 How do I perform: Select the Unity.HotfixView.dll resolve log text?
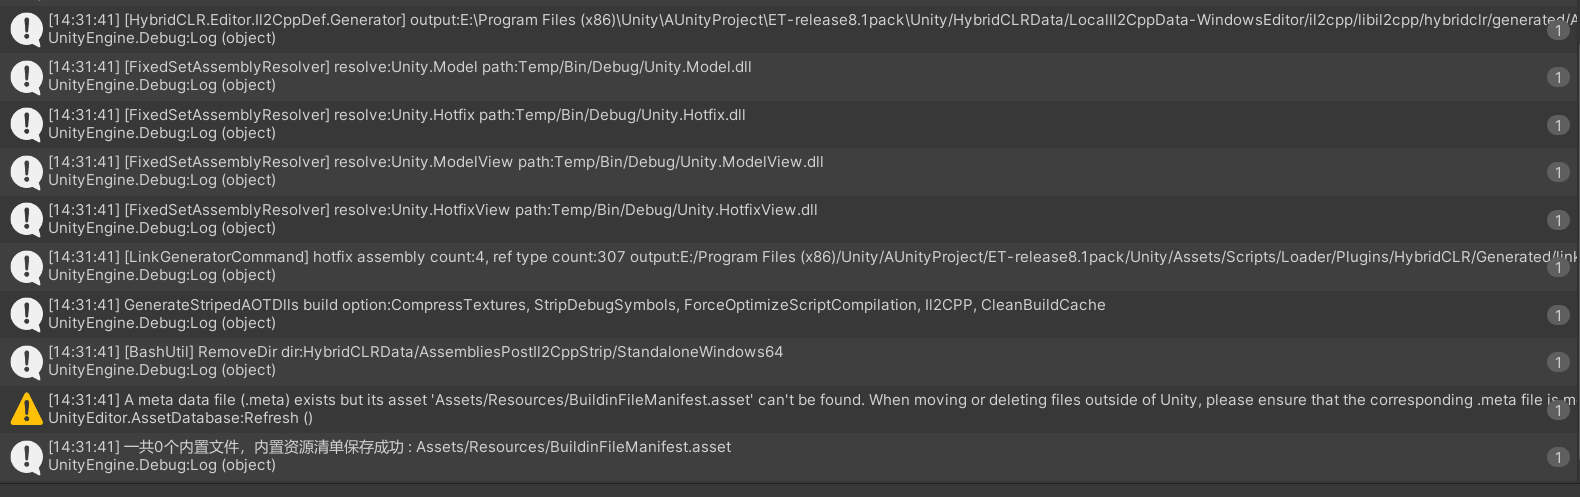433,219
